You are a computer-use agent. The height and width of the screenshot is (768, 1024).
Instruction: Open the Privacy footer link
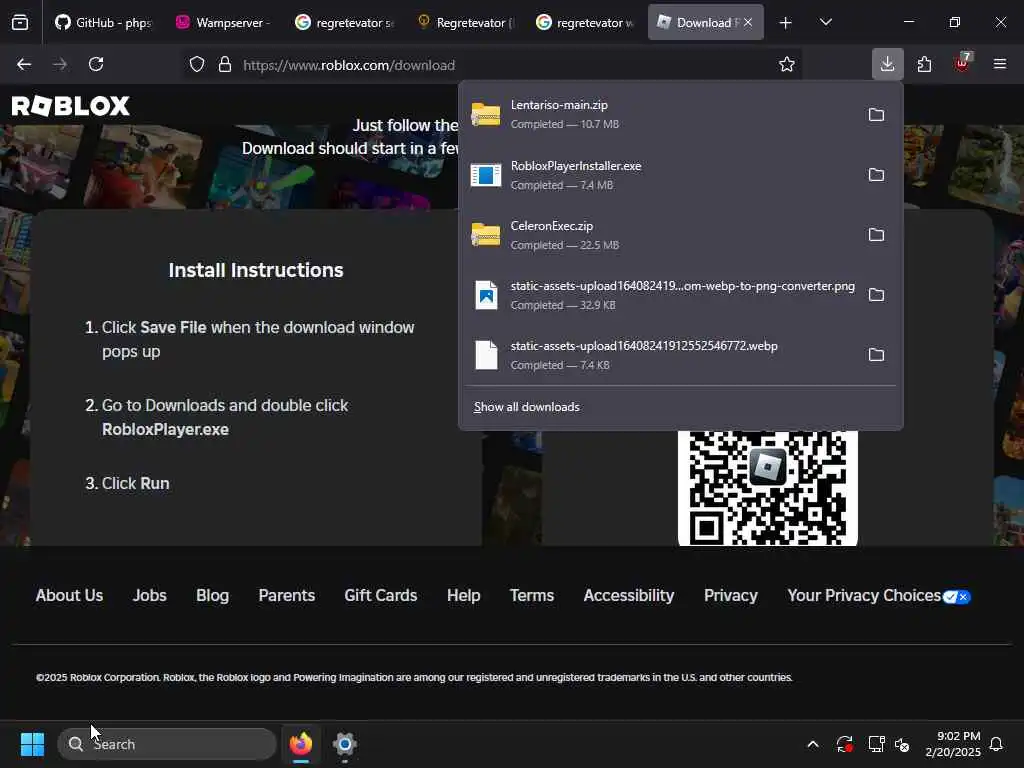click(731, 596)
